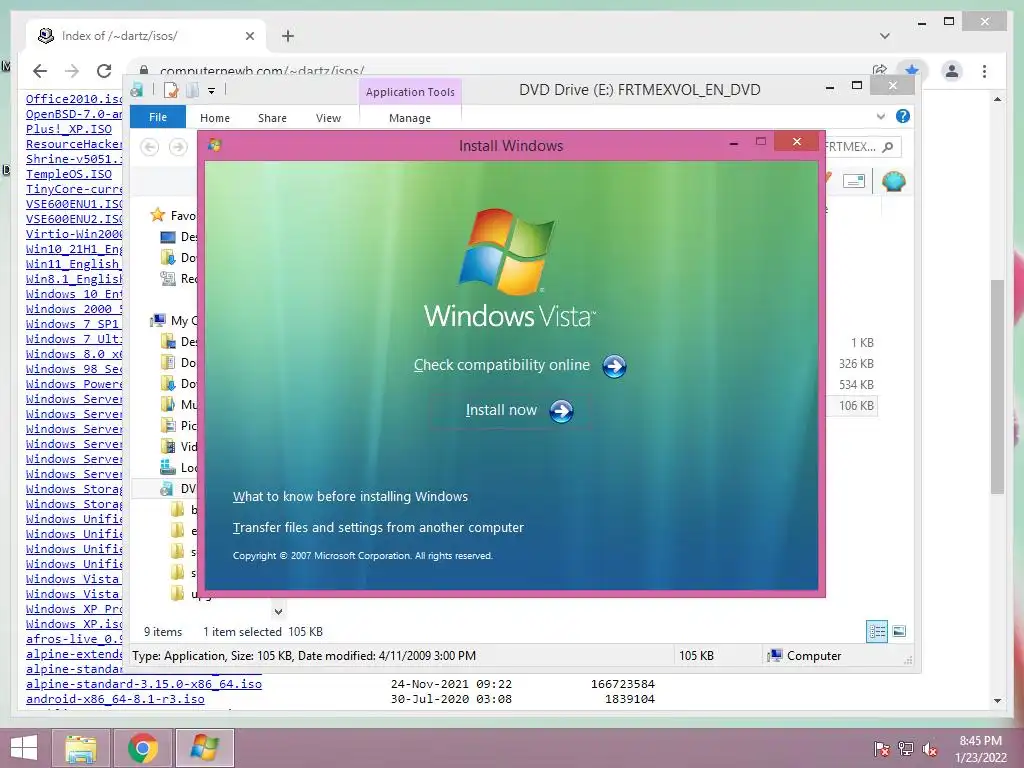This screenshot has height=768, width=1024.
Task: Open the quick access toolbar customize dropdown
Action: (x=212, y=91)
